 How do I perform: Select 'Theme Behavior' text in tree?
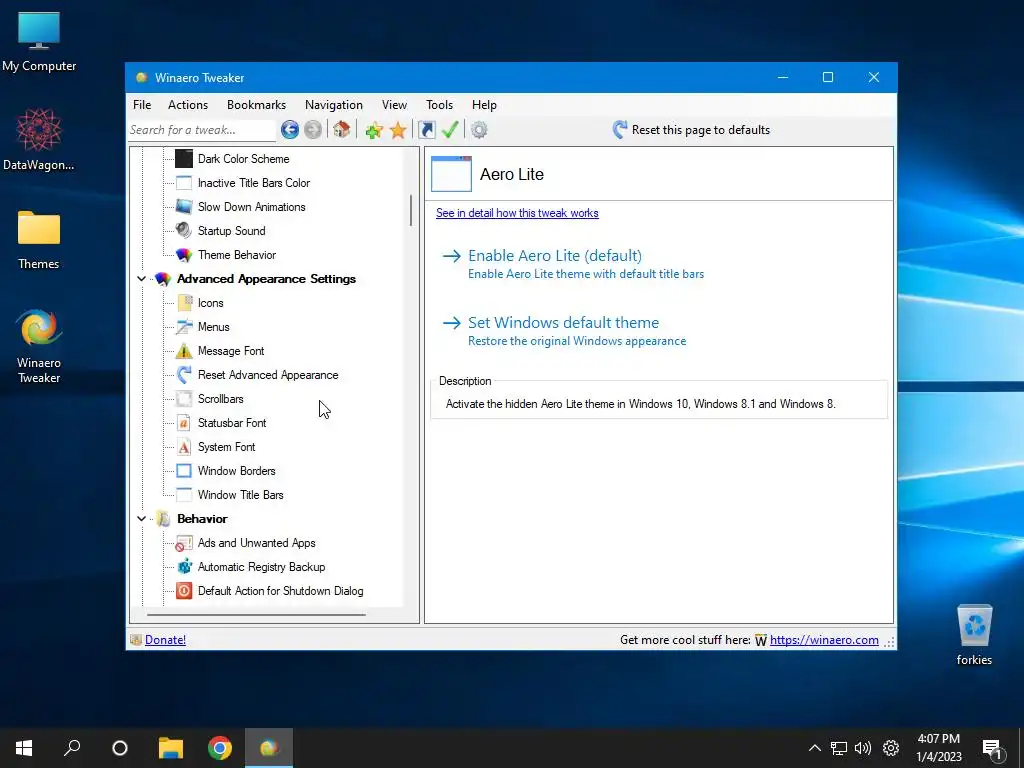tap(237, 255)
